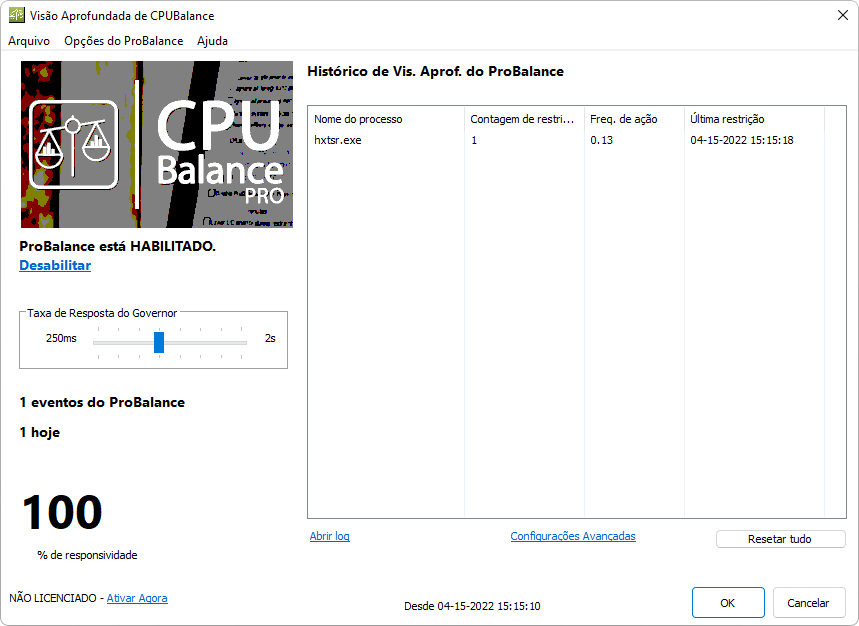Sort by Nome do processo column
The height and width of the screenshot is (626, 859).
[386, 119]
